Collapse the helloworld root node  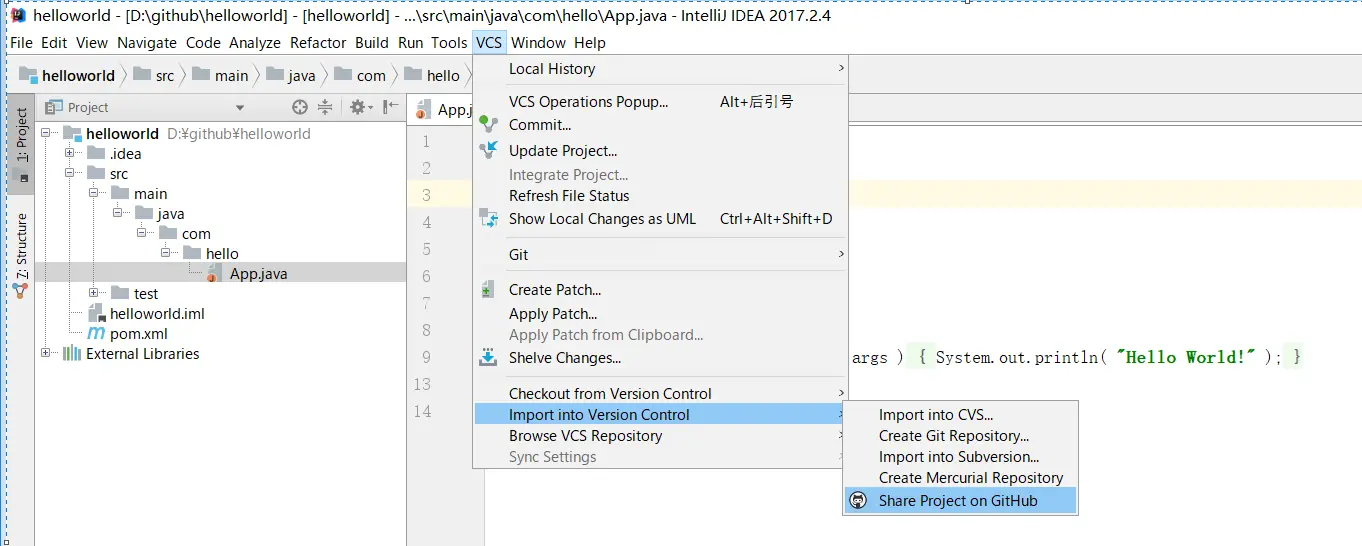pyautogui.click(x=46, y=133)
